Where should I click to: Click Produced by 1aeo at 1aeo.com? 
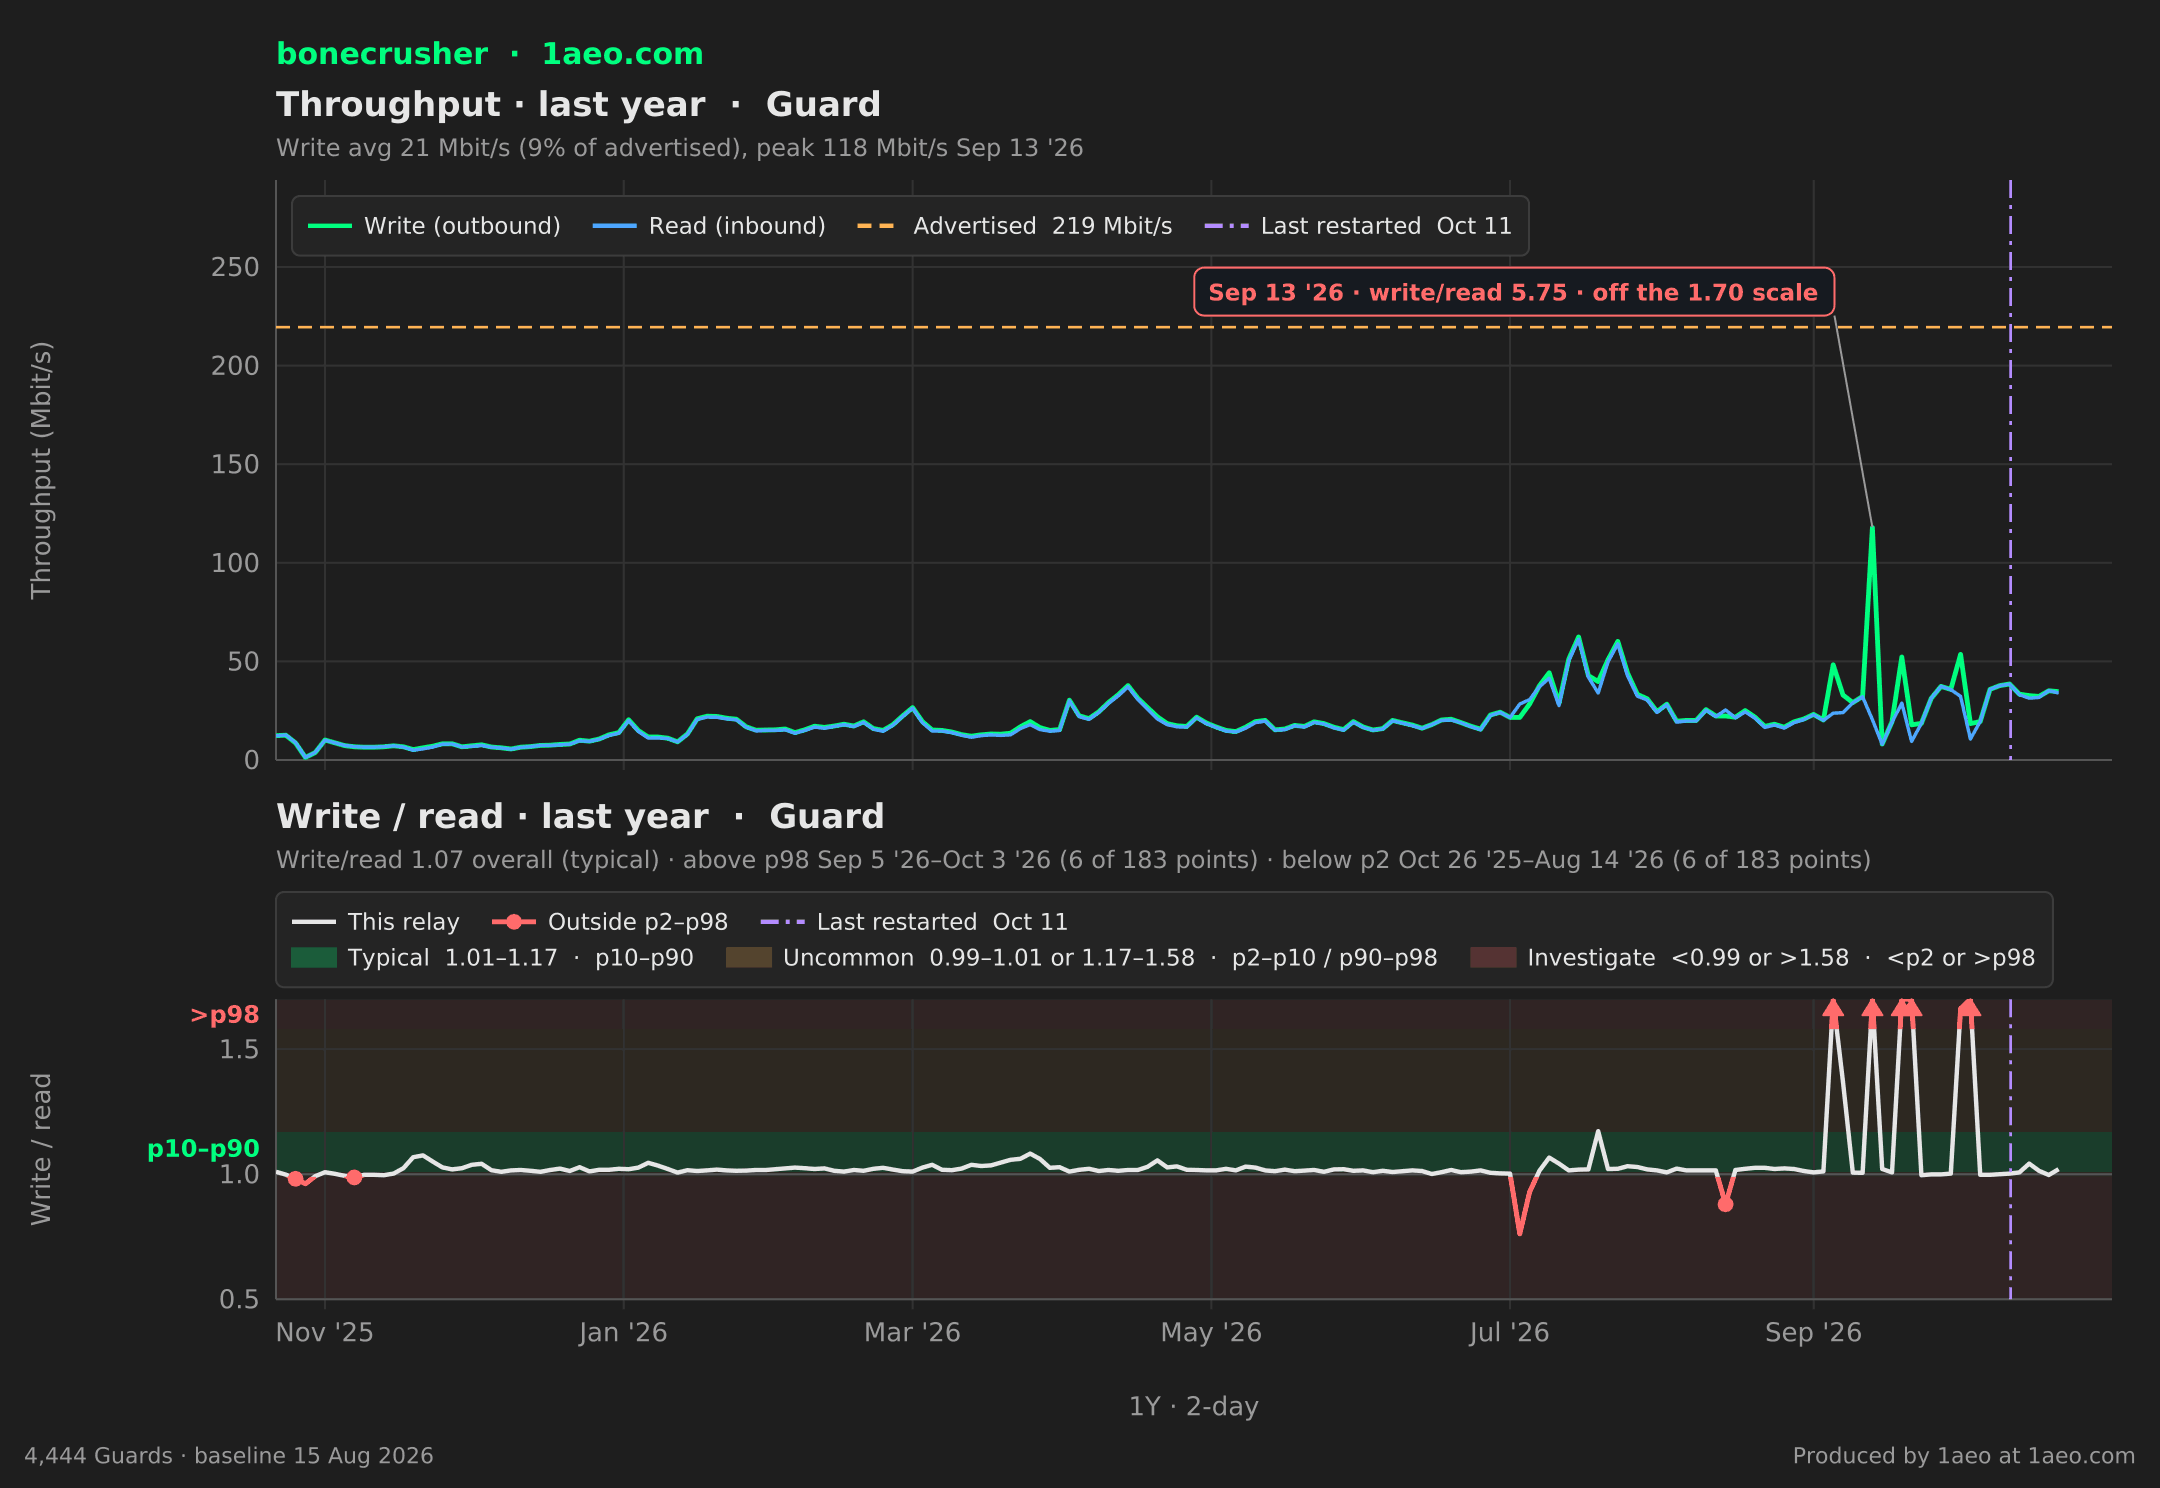click(x=1963, y=1456)
